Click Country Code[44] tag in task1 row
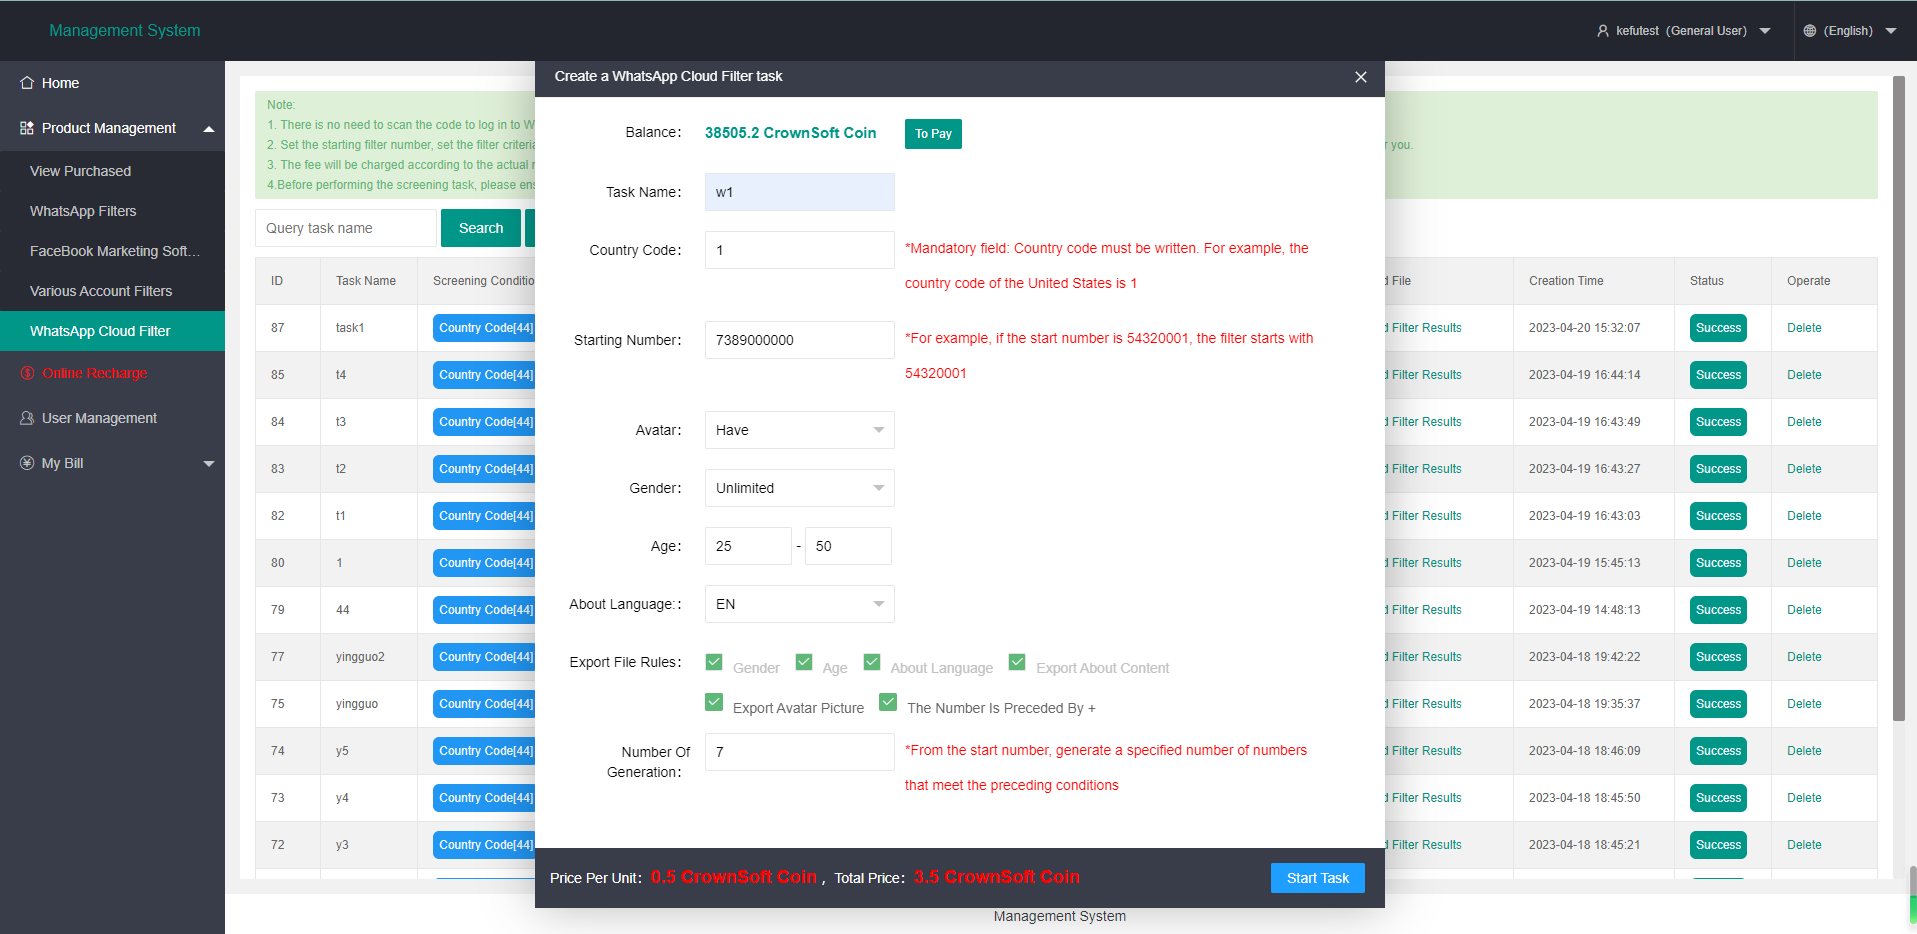The width and height of the screenshot is (1917, 934). [x=485, y=328]
